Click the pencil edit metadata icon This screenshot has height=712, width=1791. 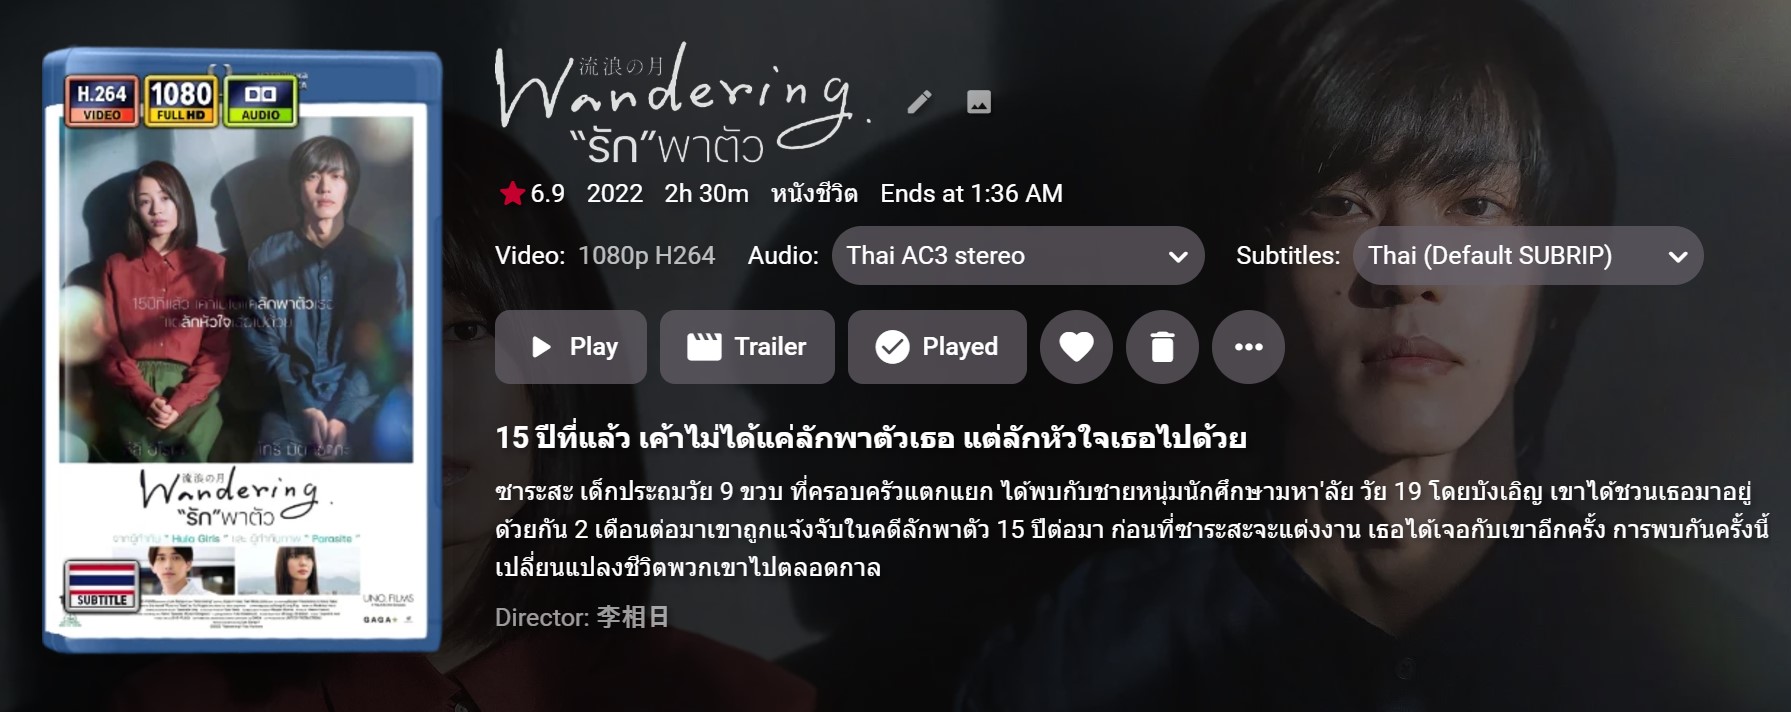click(x=919, y=102)
